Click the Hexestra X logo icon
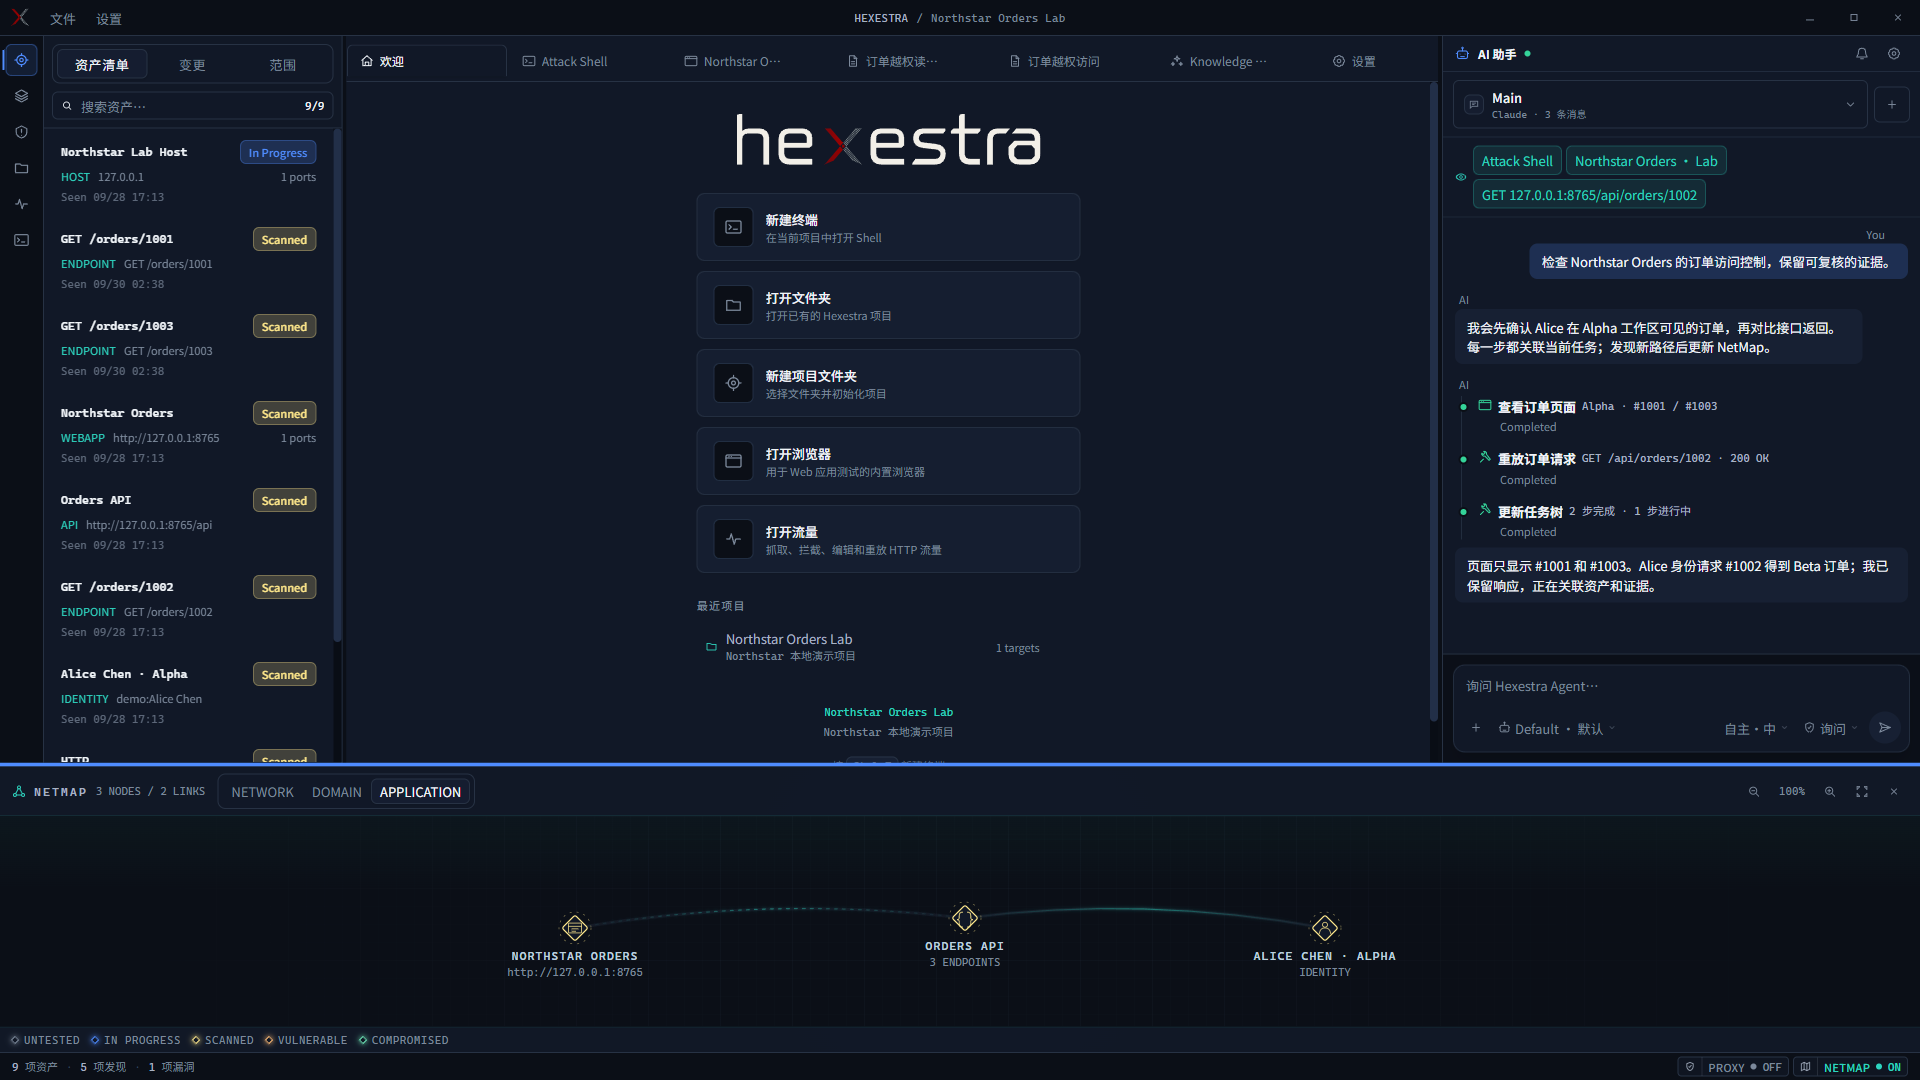Viewport: 1920px width, 1080px height. coord(20,18)
